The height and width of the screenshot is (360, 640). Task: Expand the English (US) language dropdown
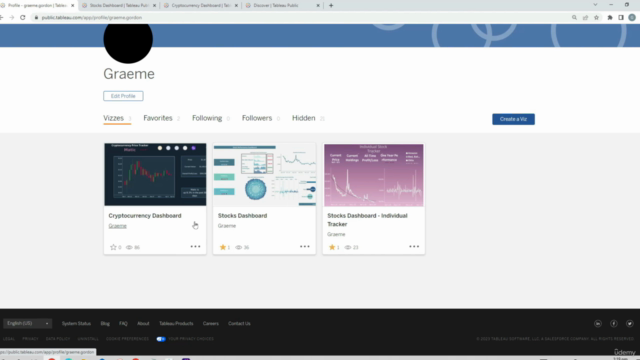pyautogui.click(x=28, y=323)
